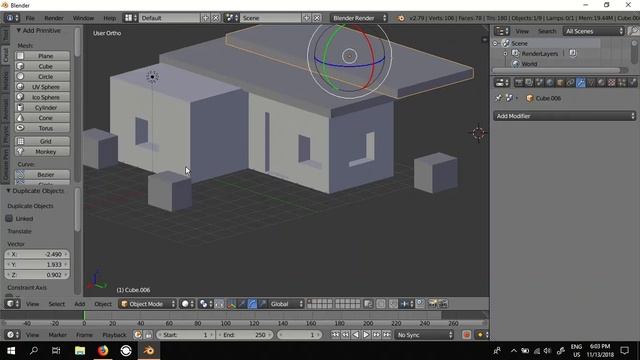Click the Vector Z value slider
The width and height of the screenshot is (640, 360).
pos(37,275)
